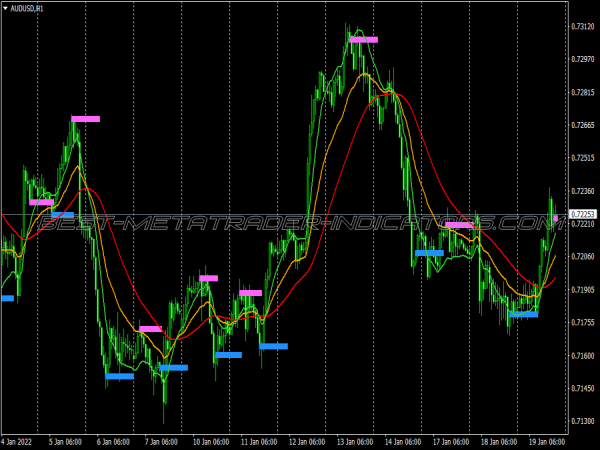The height and width of the screenshot is (450, 600).
Task: Select the 0.72515 price level on the axis
Action: pos(583,158)
